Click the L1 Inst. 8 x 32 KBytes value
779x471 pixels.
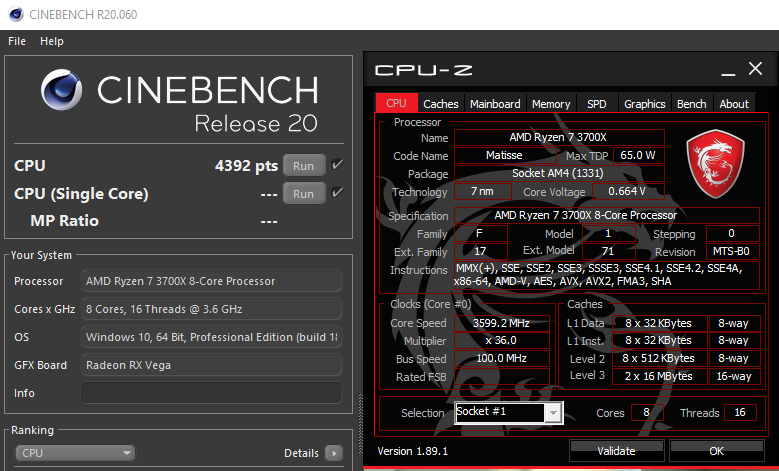pyautogui.click(x=659, y=341)
